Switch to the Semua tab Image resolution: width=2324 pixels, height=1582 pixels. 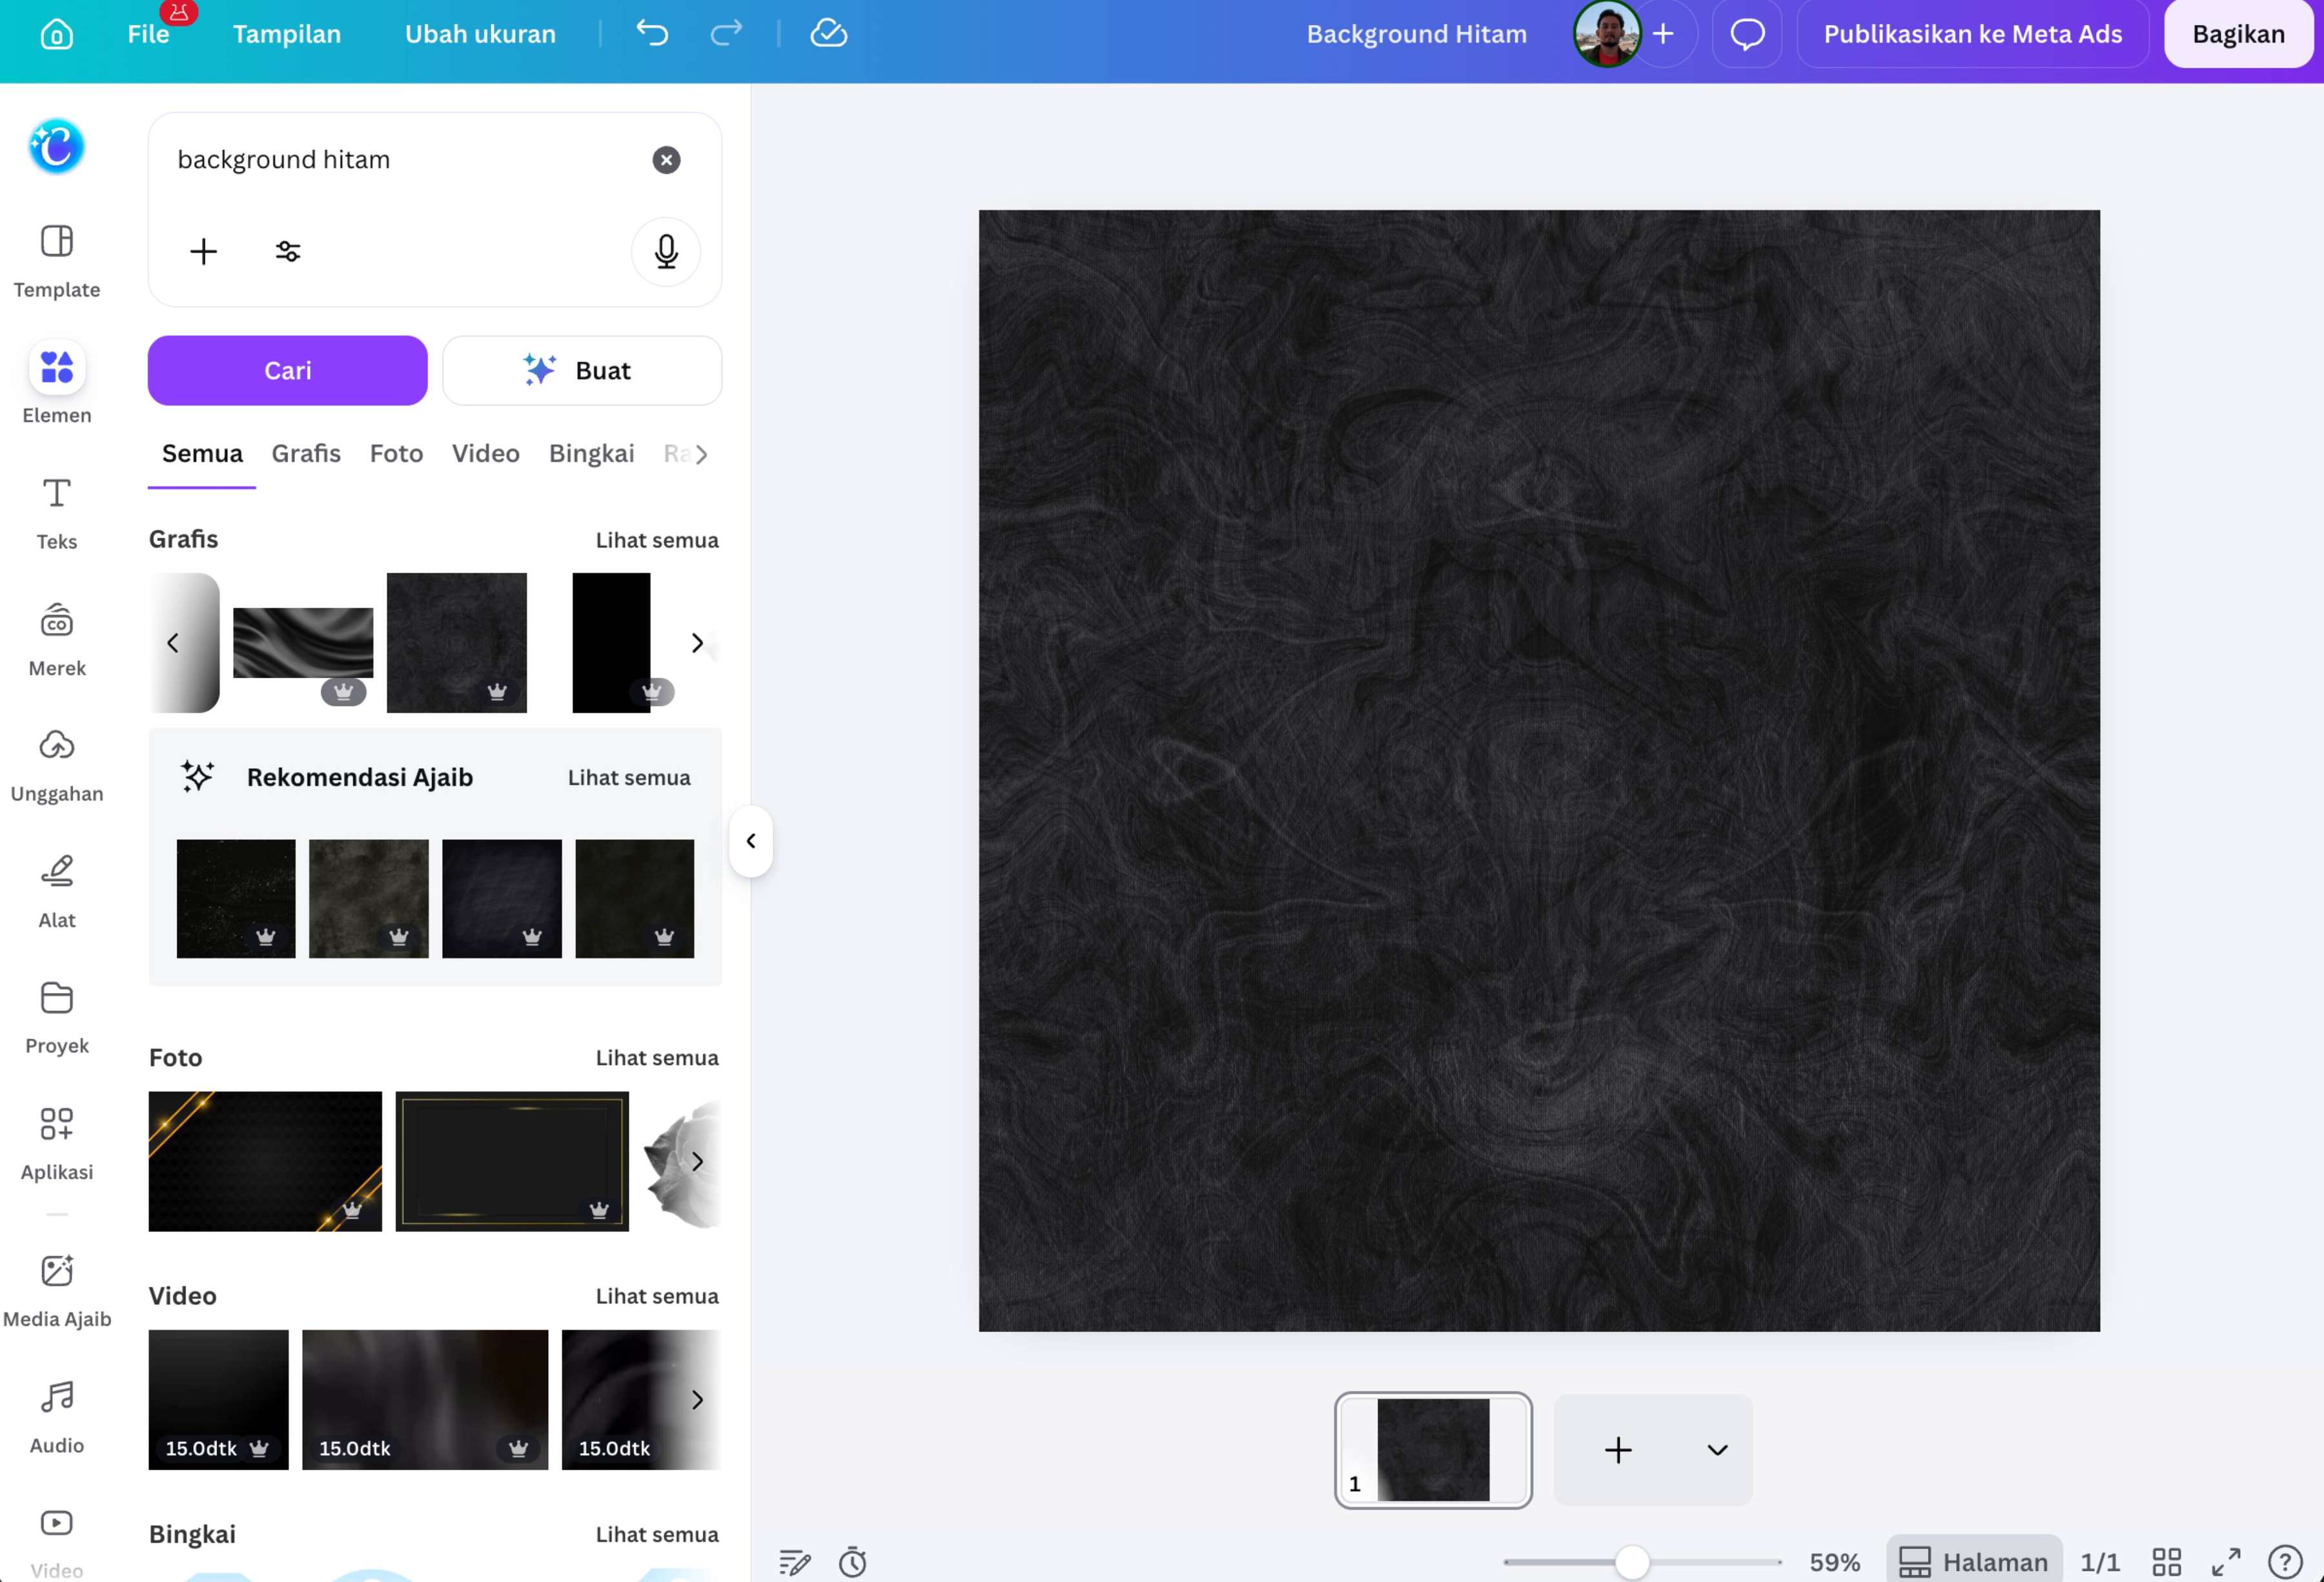click(202, 454)
